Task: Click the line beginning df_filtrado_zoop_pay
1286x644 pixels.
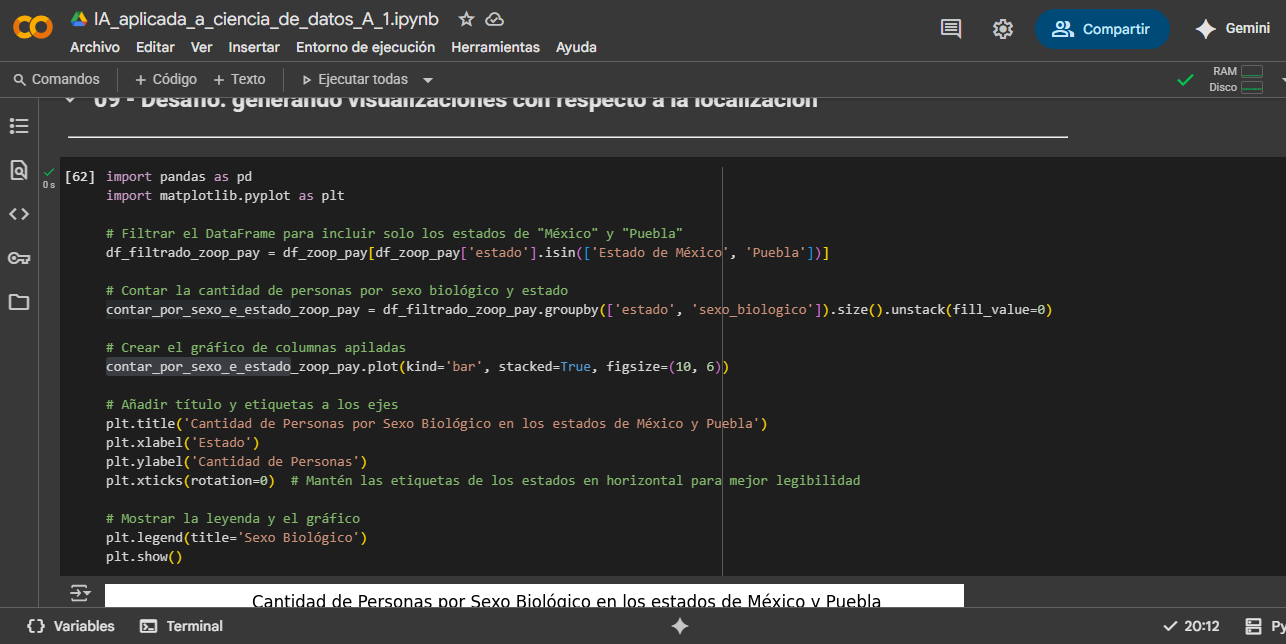Action: point(468,252)
